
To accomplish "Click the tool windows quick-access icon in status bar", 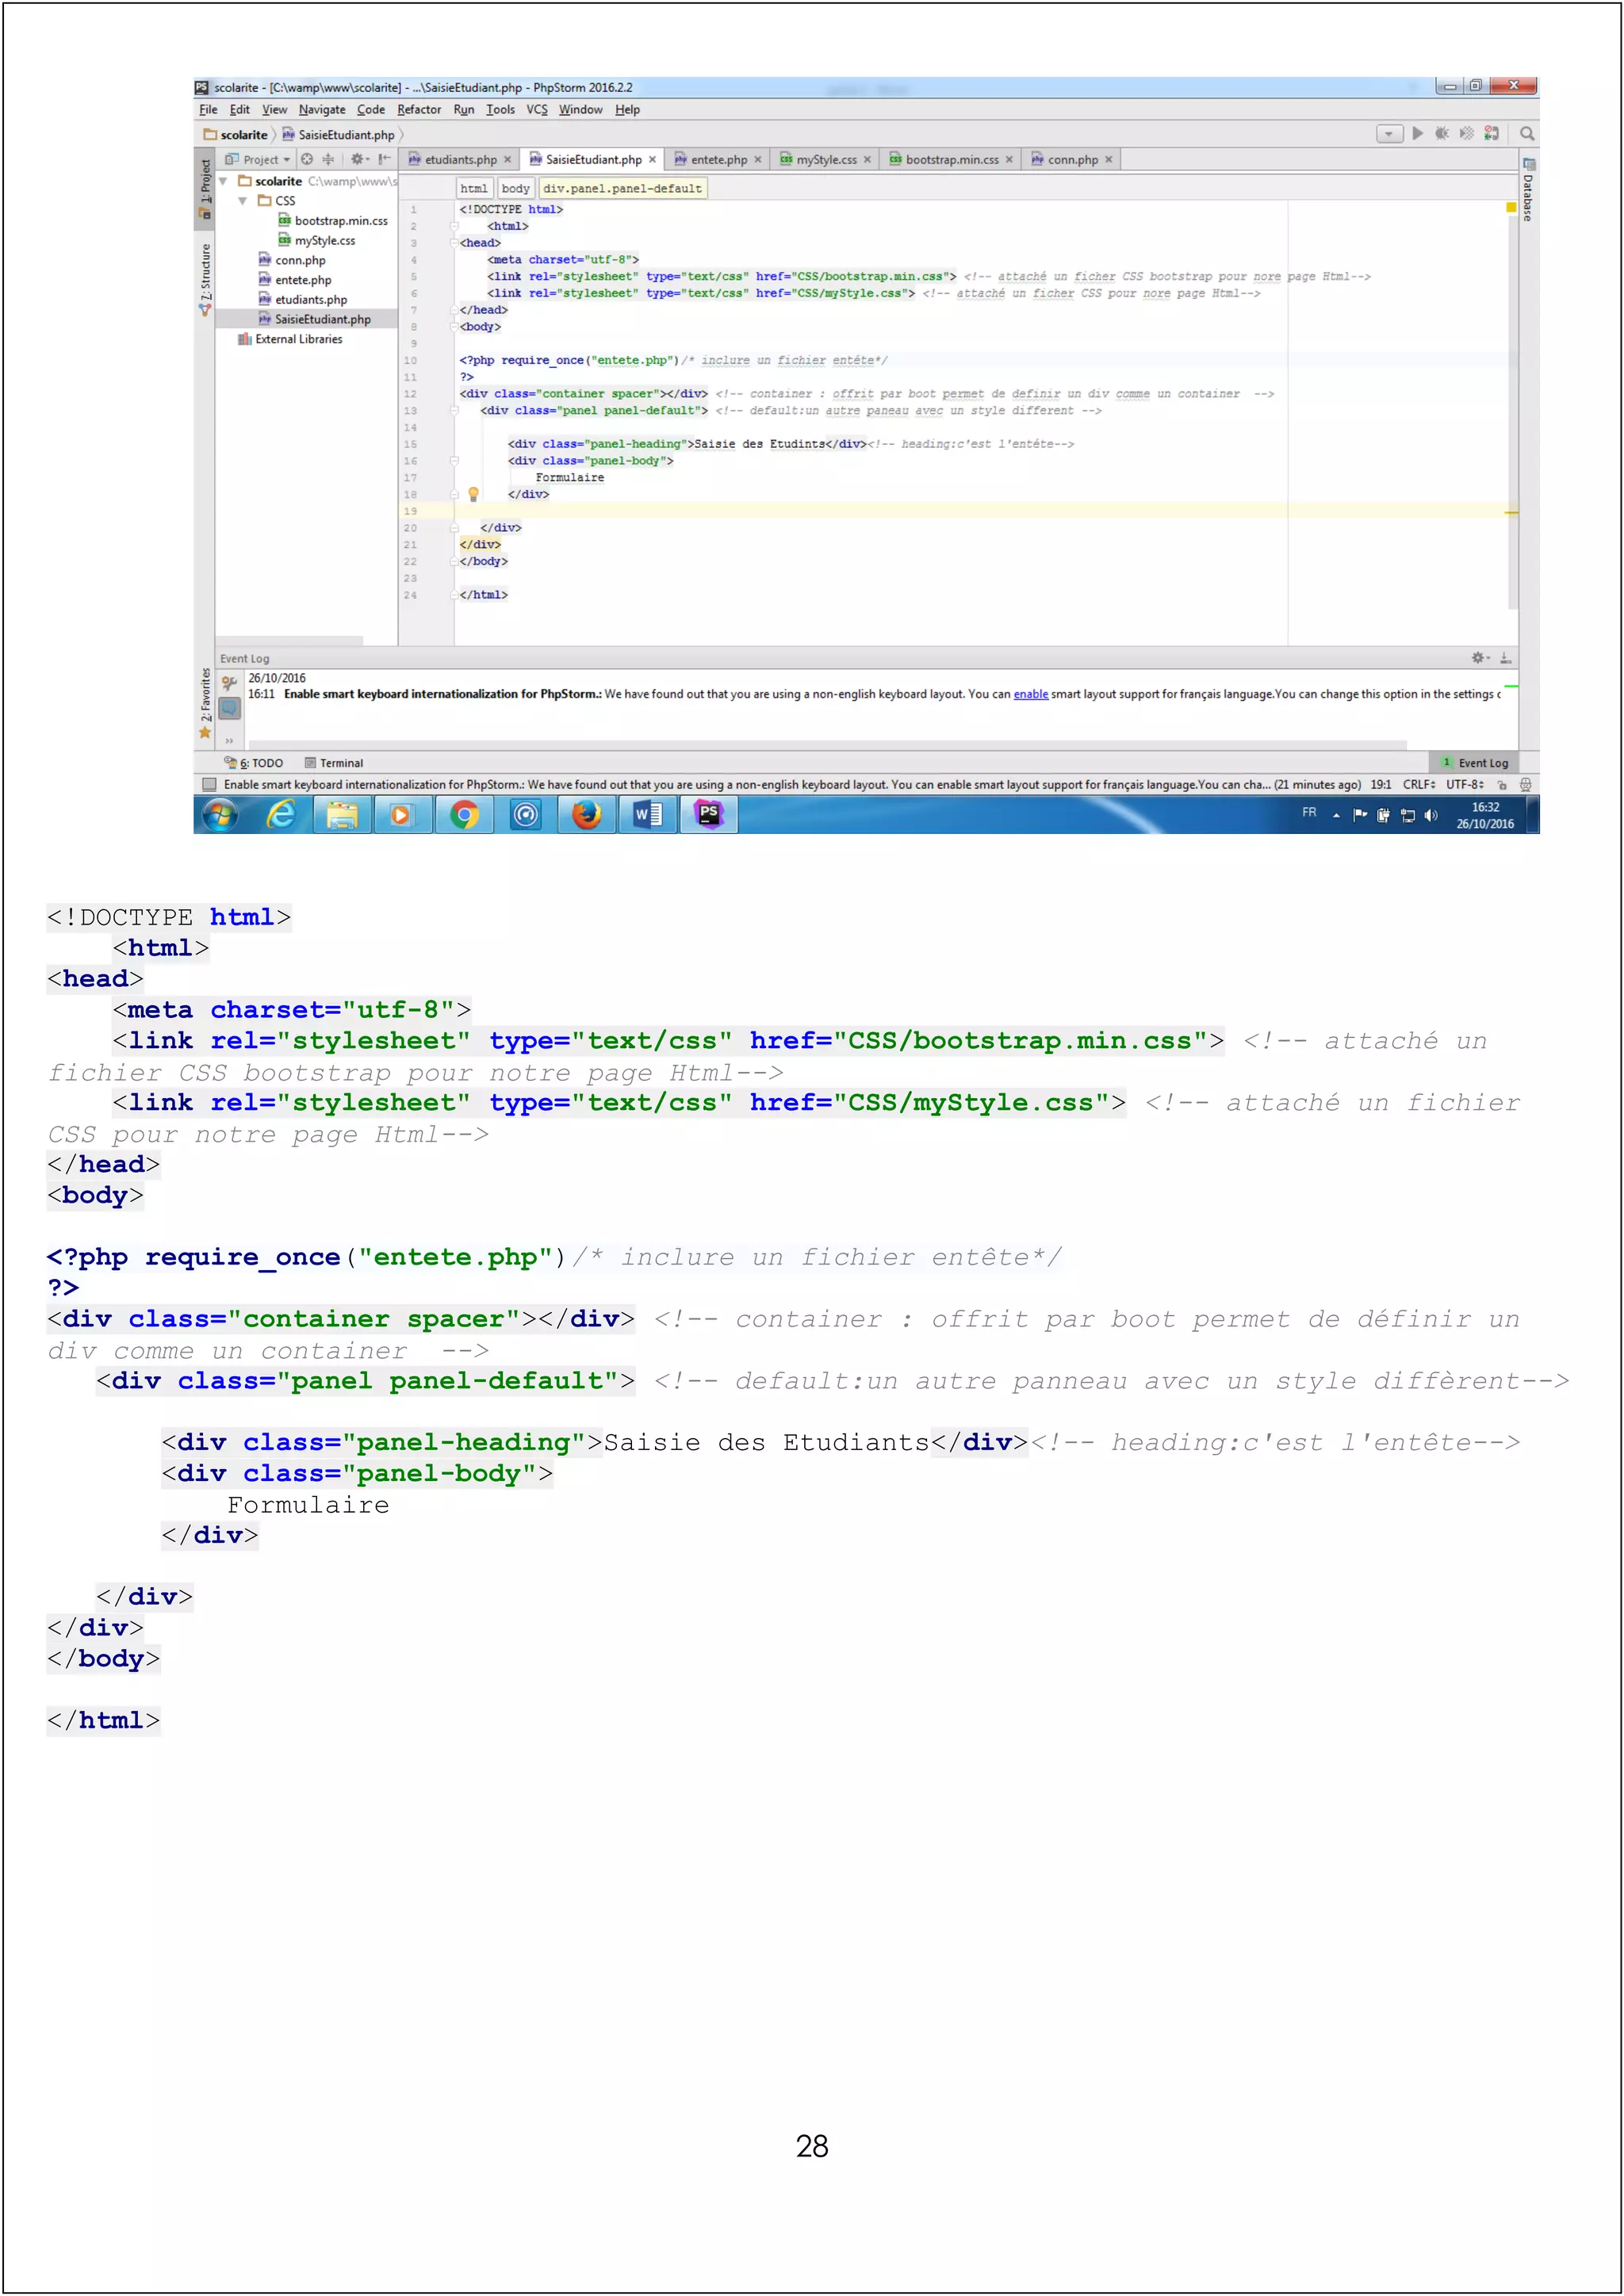I will [x=209, y=785].
